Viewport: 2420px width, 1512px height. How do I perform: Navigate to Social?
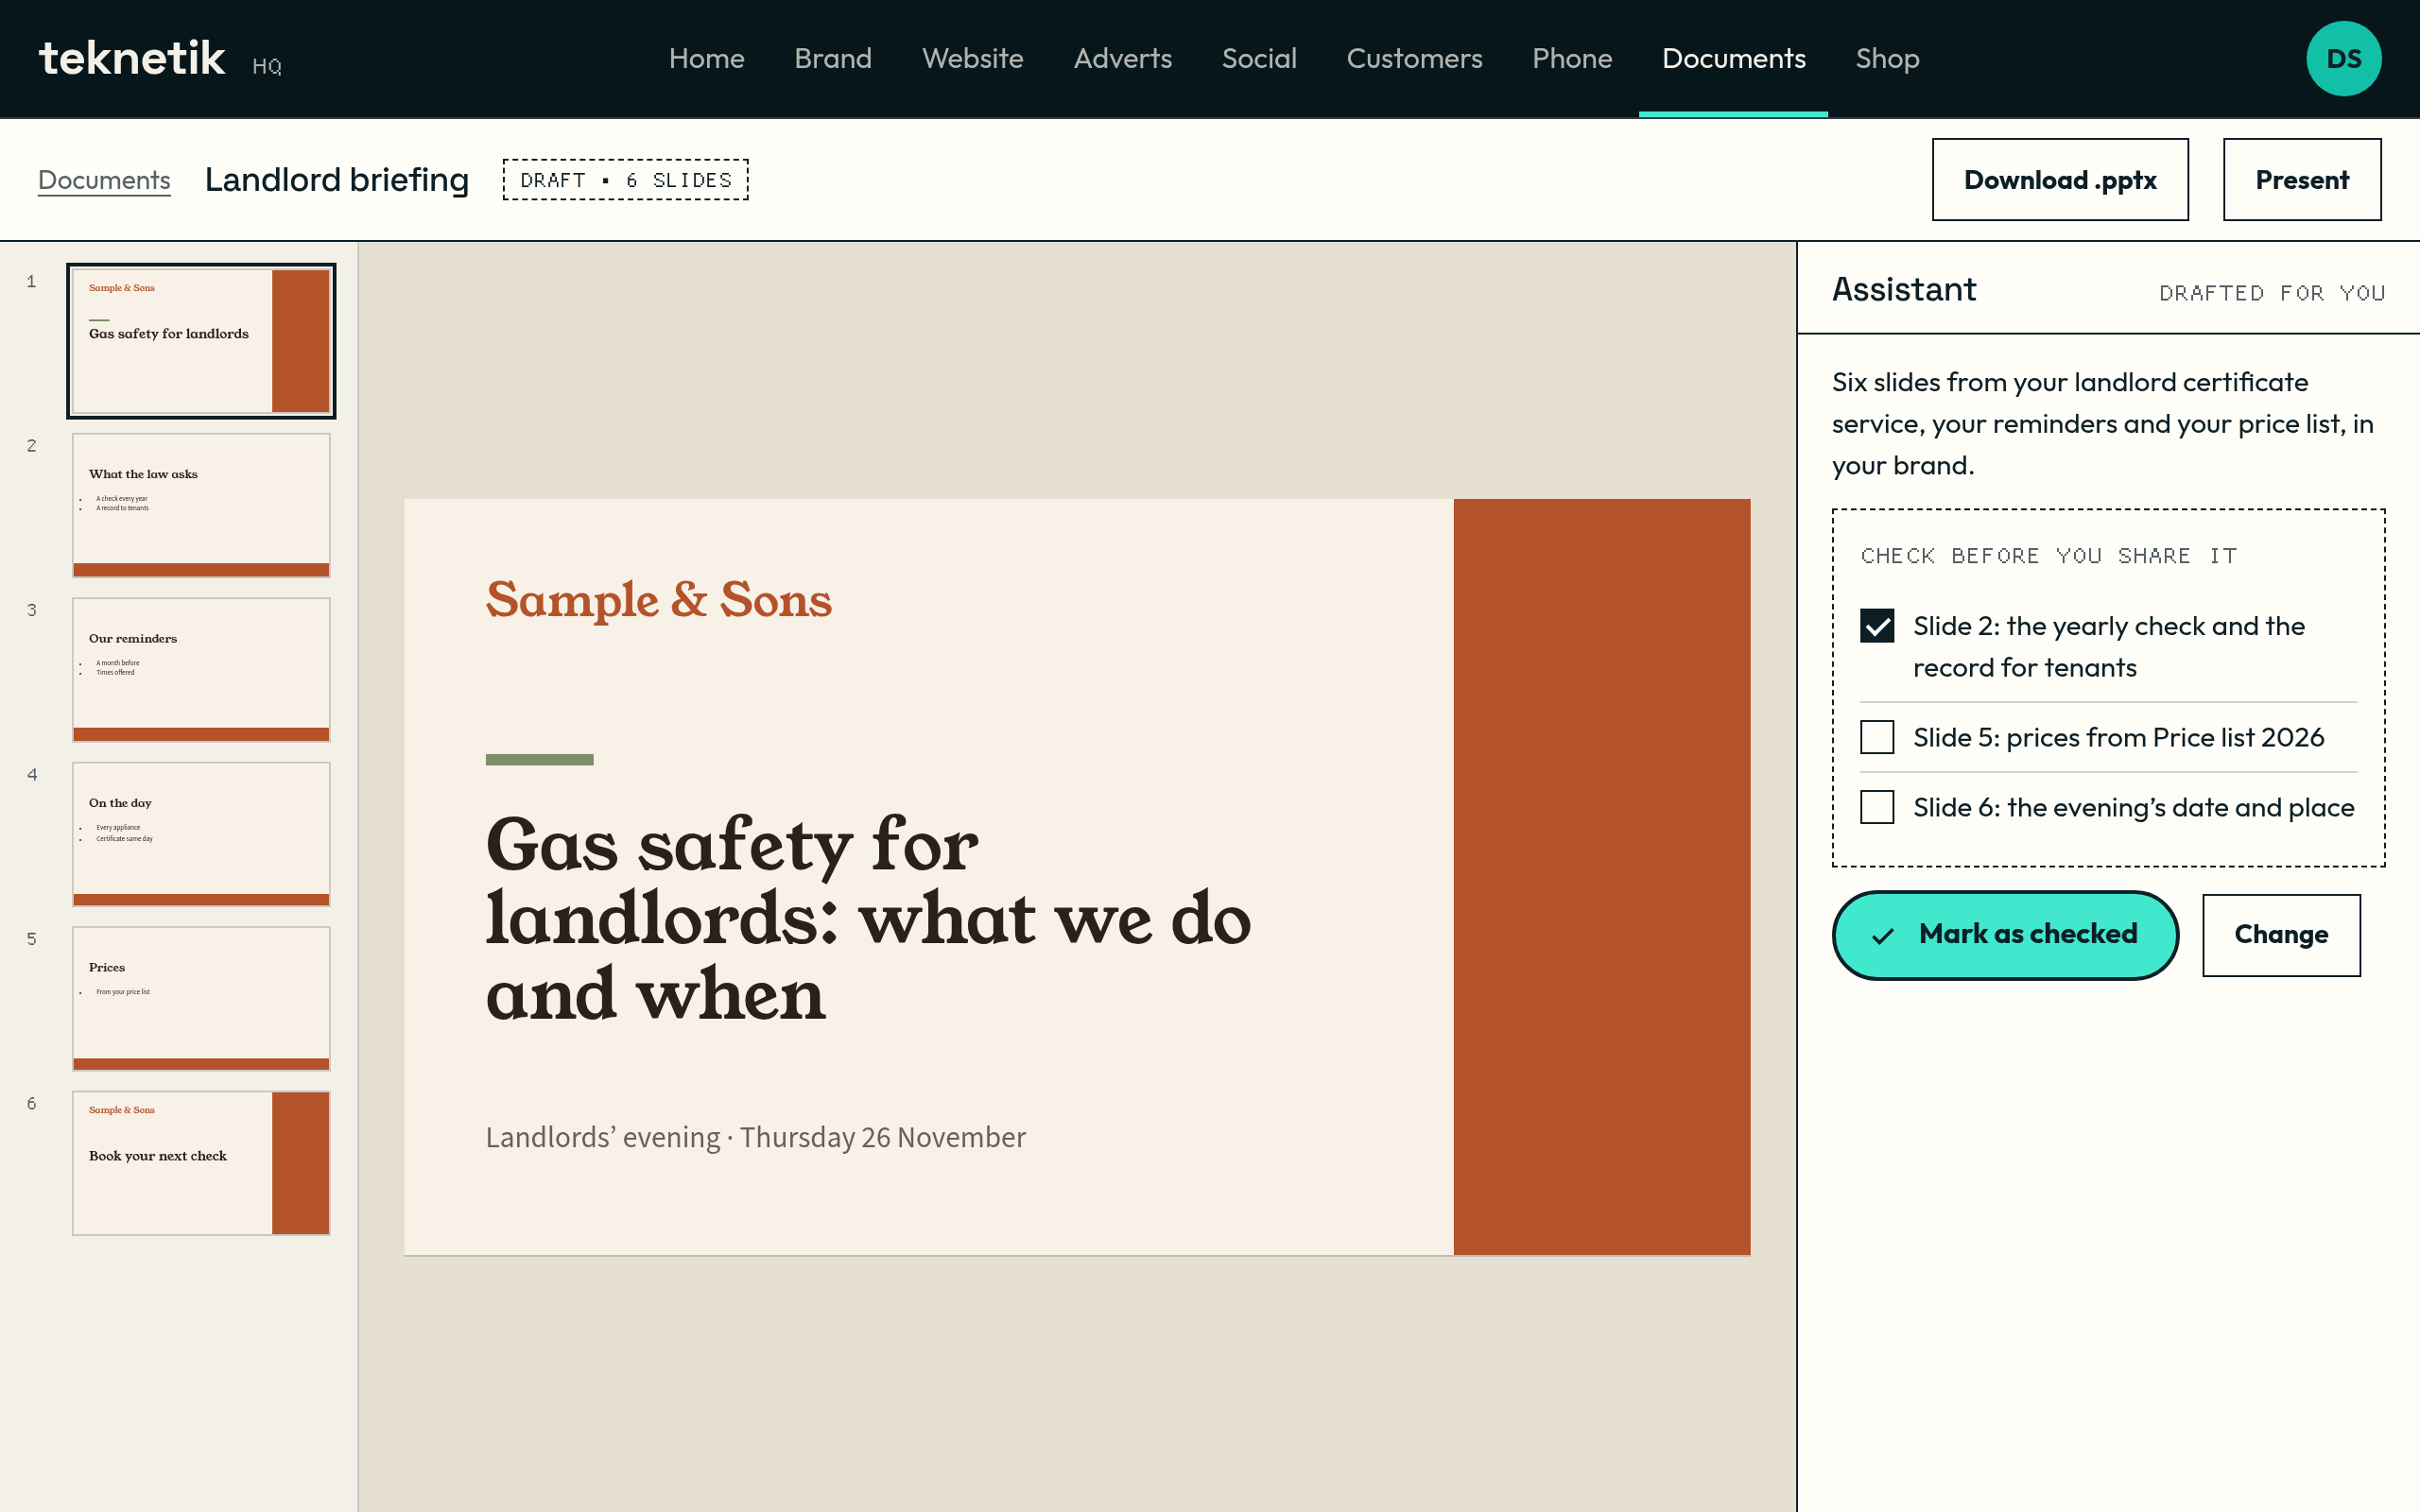pyautogui.click(x=1259, y=59)
